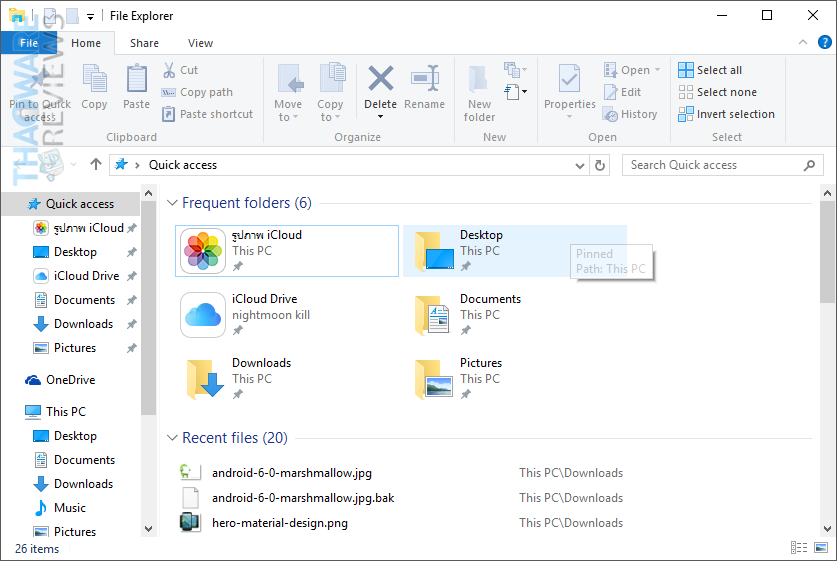Click Invert selection in the ribbon

(x=727, y=114)
